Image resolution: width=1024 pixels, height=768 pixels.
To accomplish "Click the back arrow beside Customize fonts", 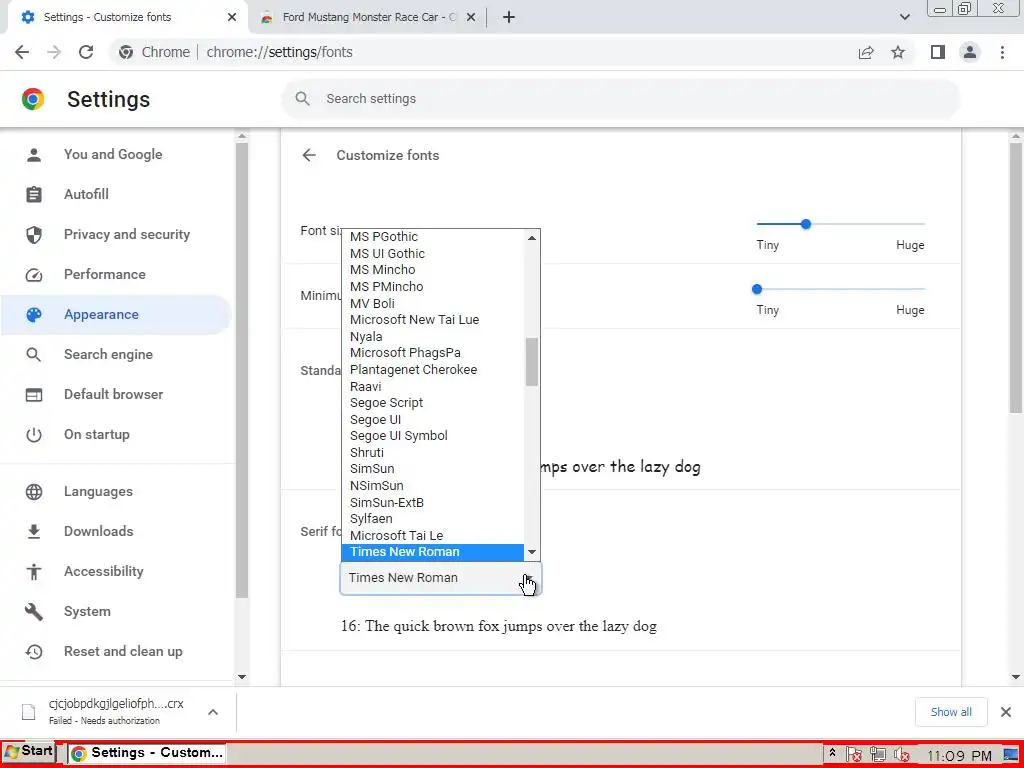I will point(309,155).
